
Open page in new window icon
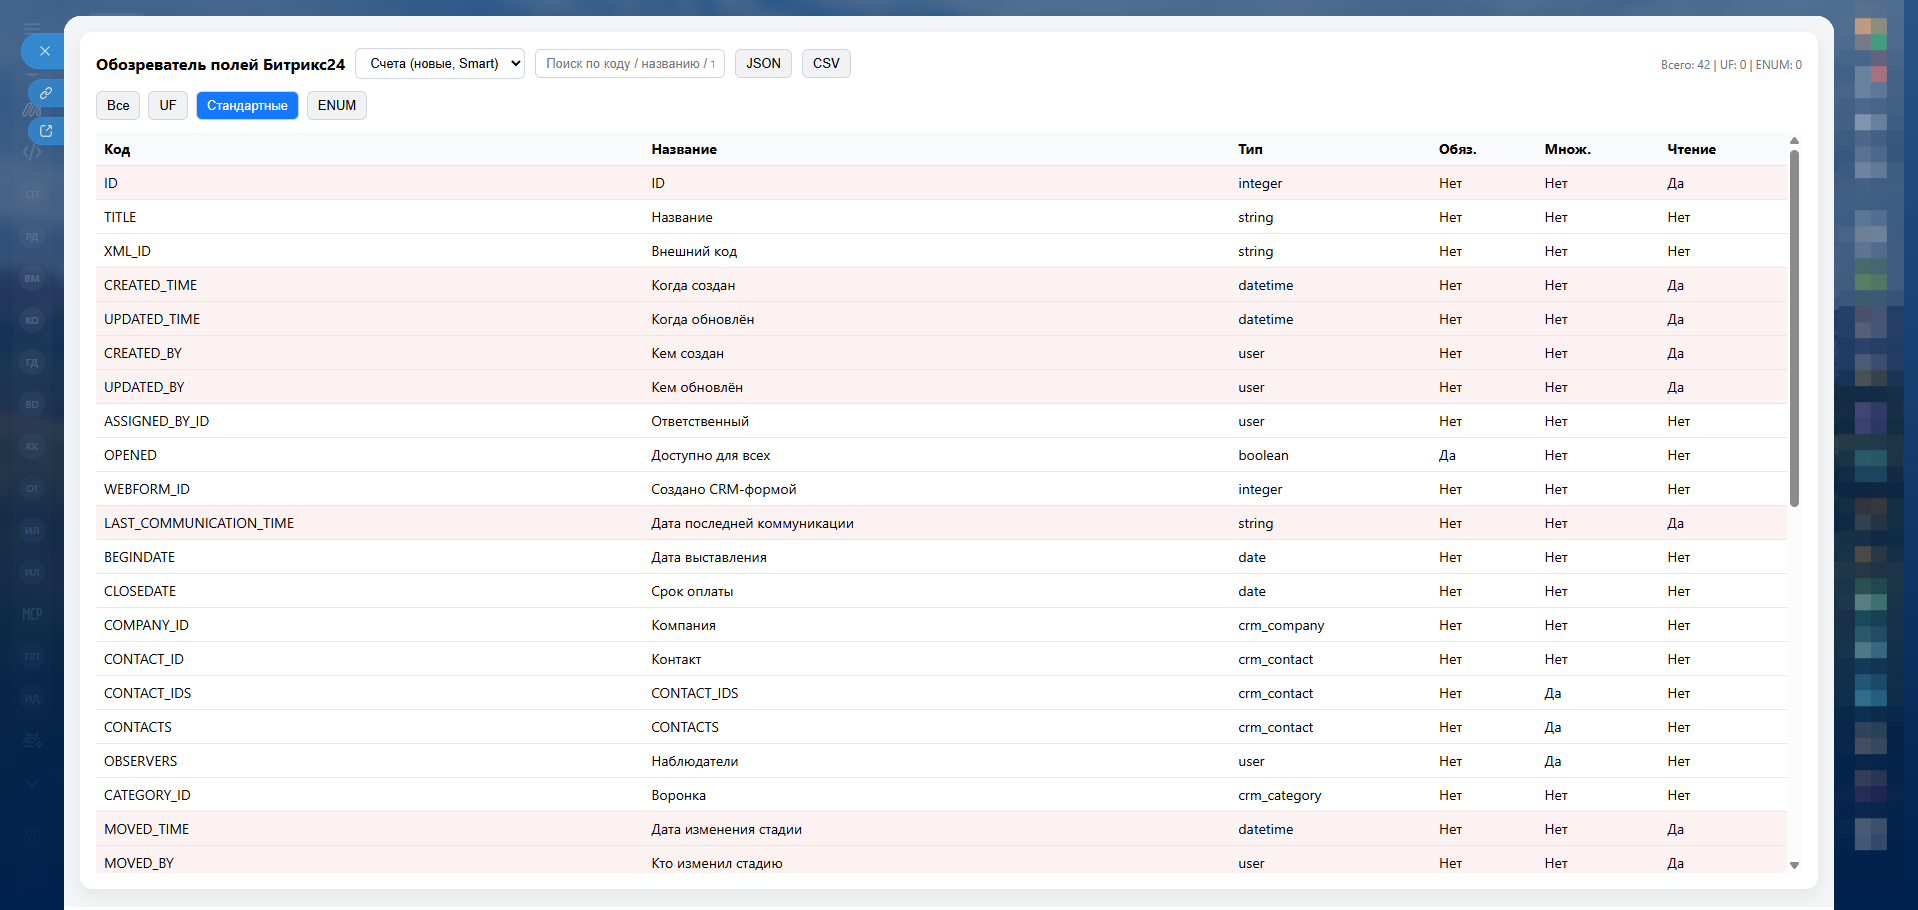(x=46, y=131)
